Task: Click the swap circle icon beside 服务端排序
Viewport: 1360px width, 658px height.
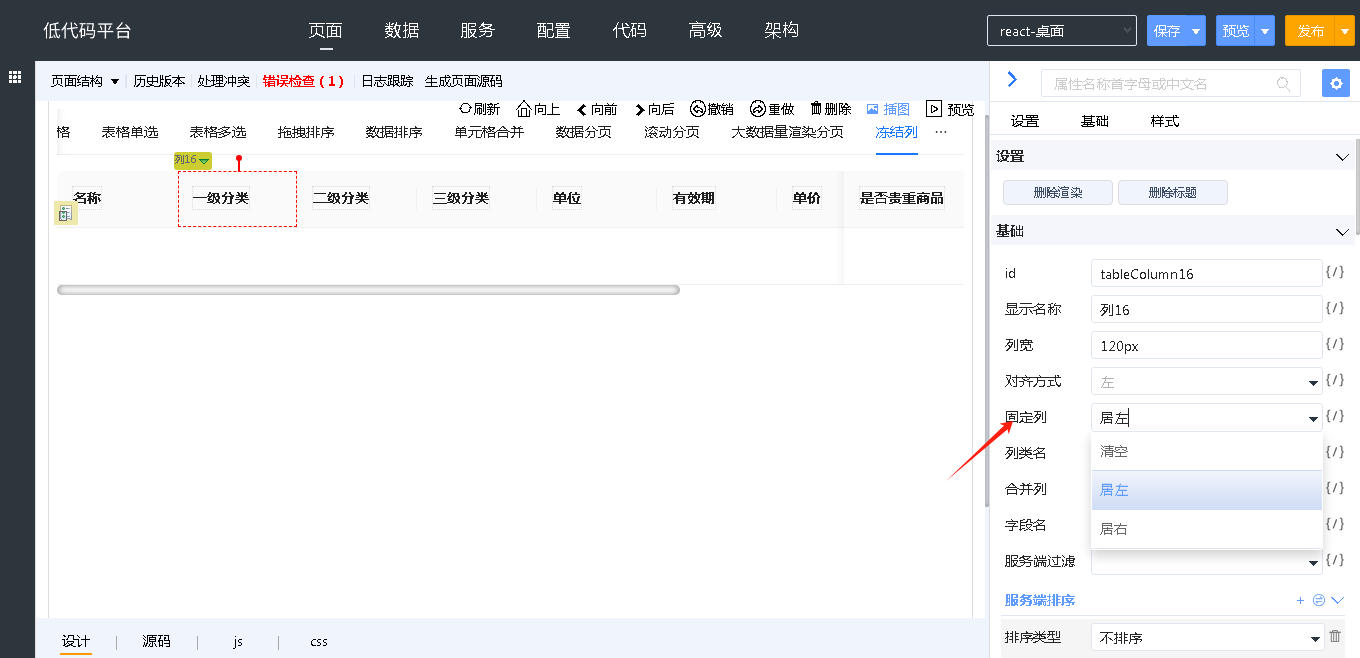Action: 1318,600
